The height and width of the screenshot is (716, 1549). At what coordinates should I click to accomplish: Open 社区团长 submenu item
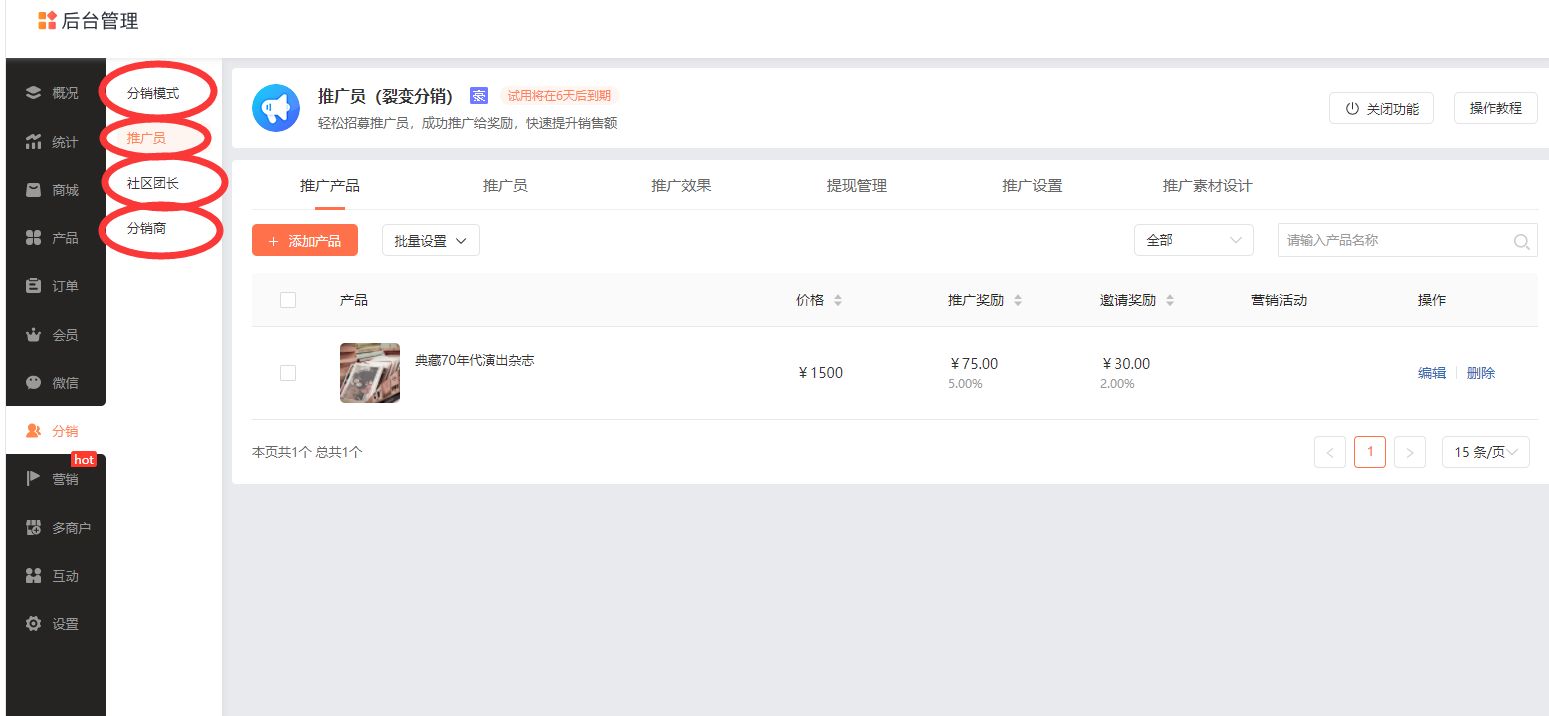tap(153, 183)
